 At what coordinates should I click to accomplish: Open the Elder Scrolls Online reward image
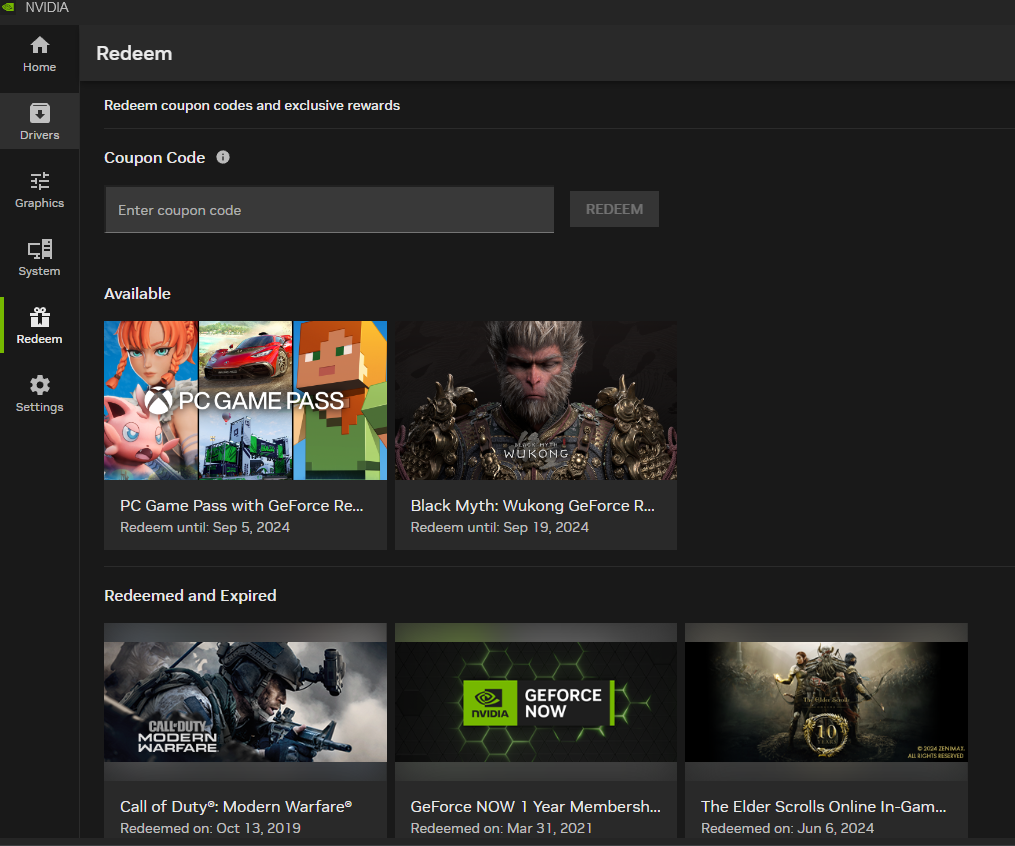826,702
